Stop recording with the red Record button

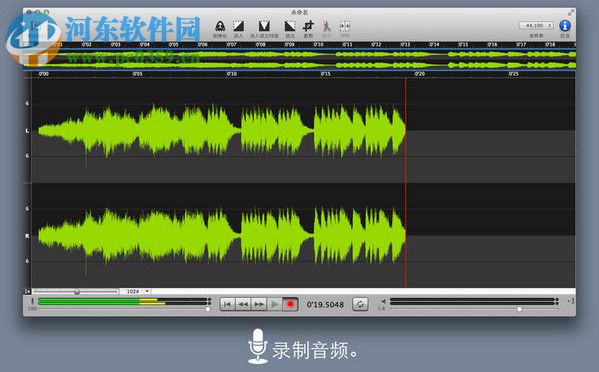[290, 304]
